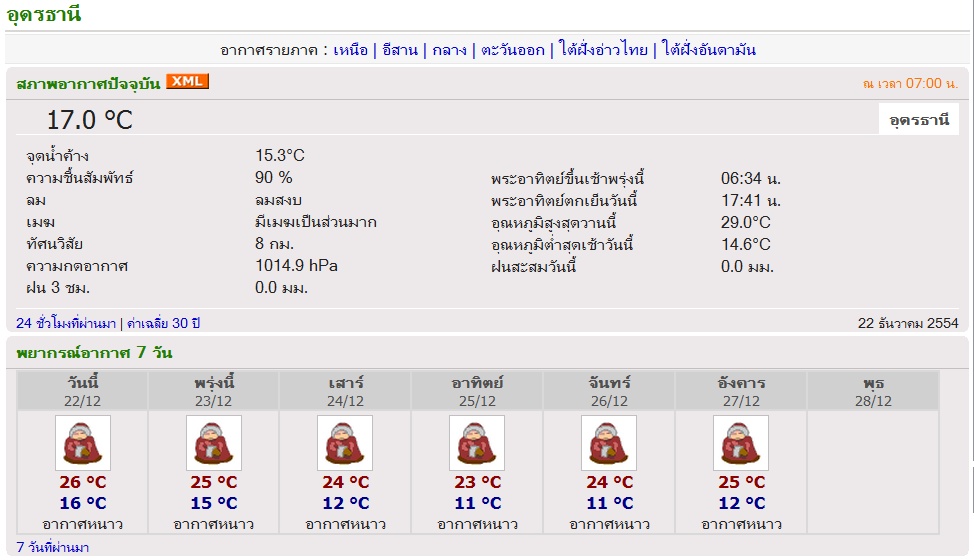Click the จันทร์ 26/12 column header
The image size is (974, 560).
[x=609, y=391]
